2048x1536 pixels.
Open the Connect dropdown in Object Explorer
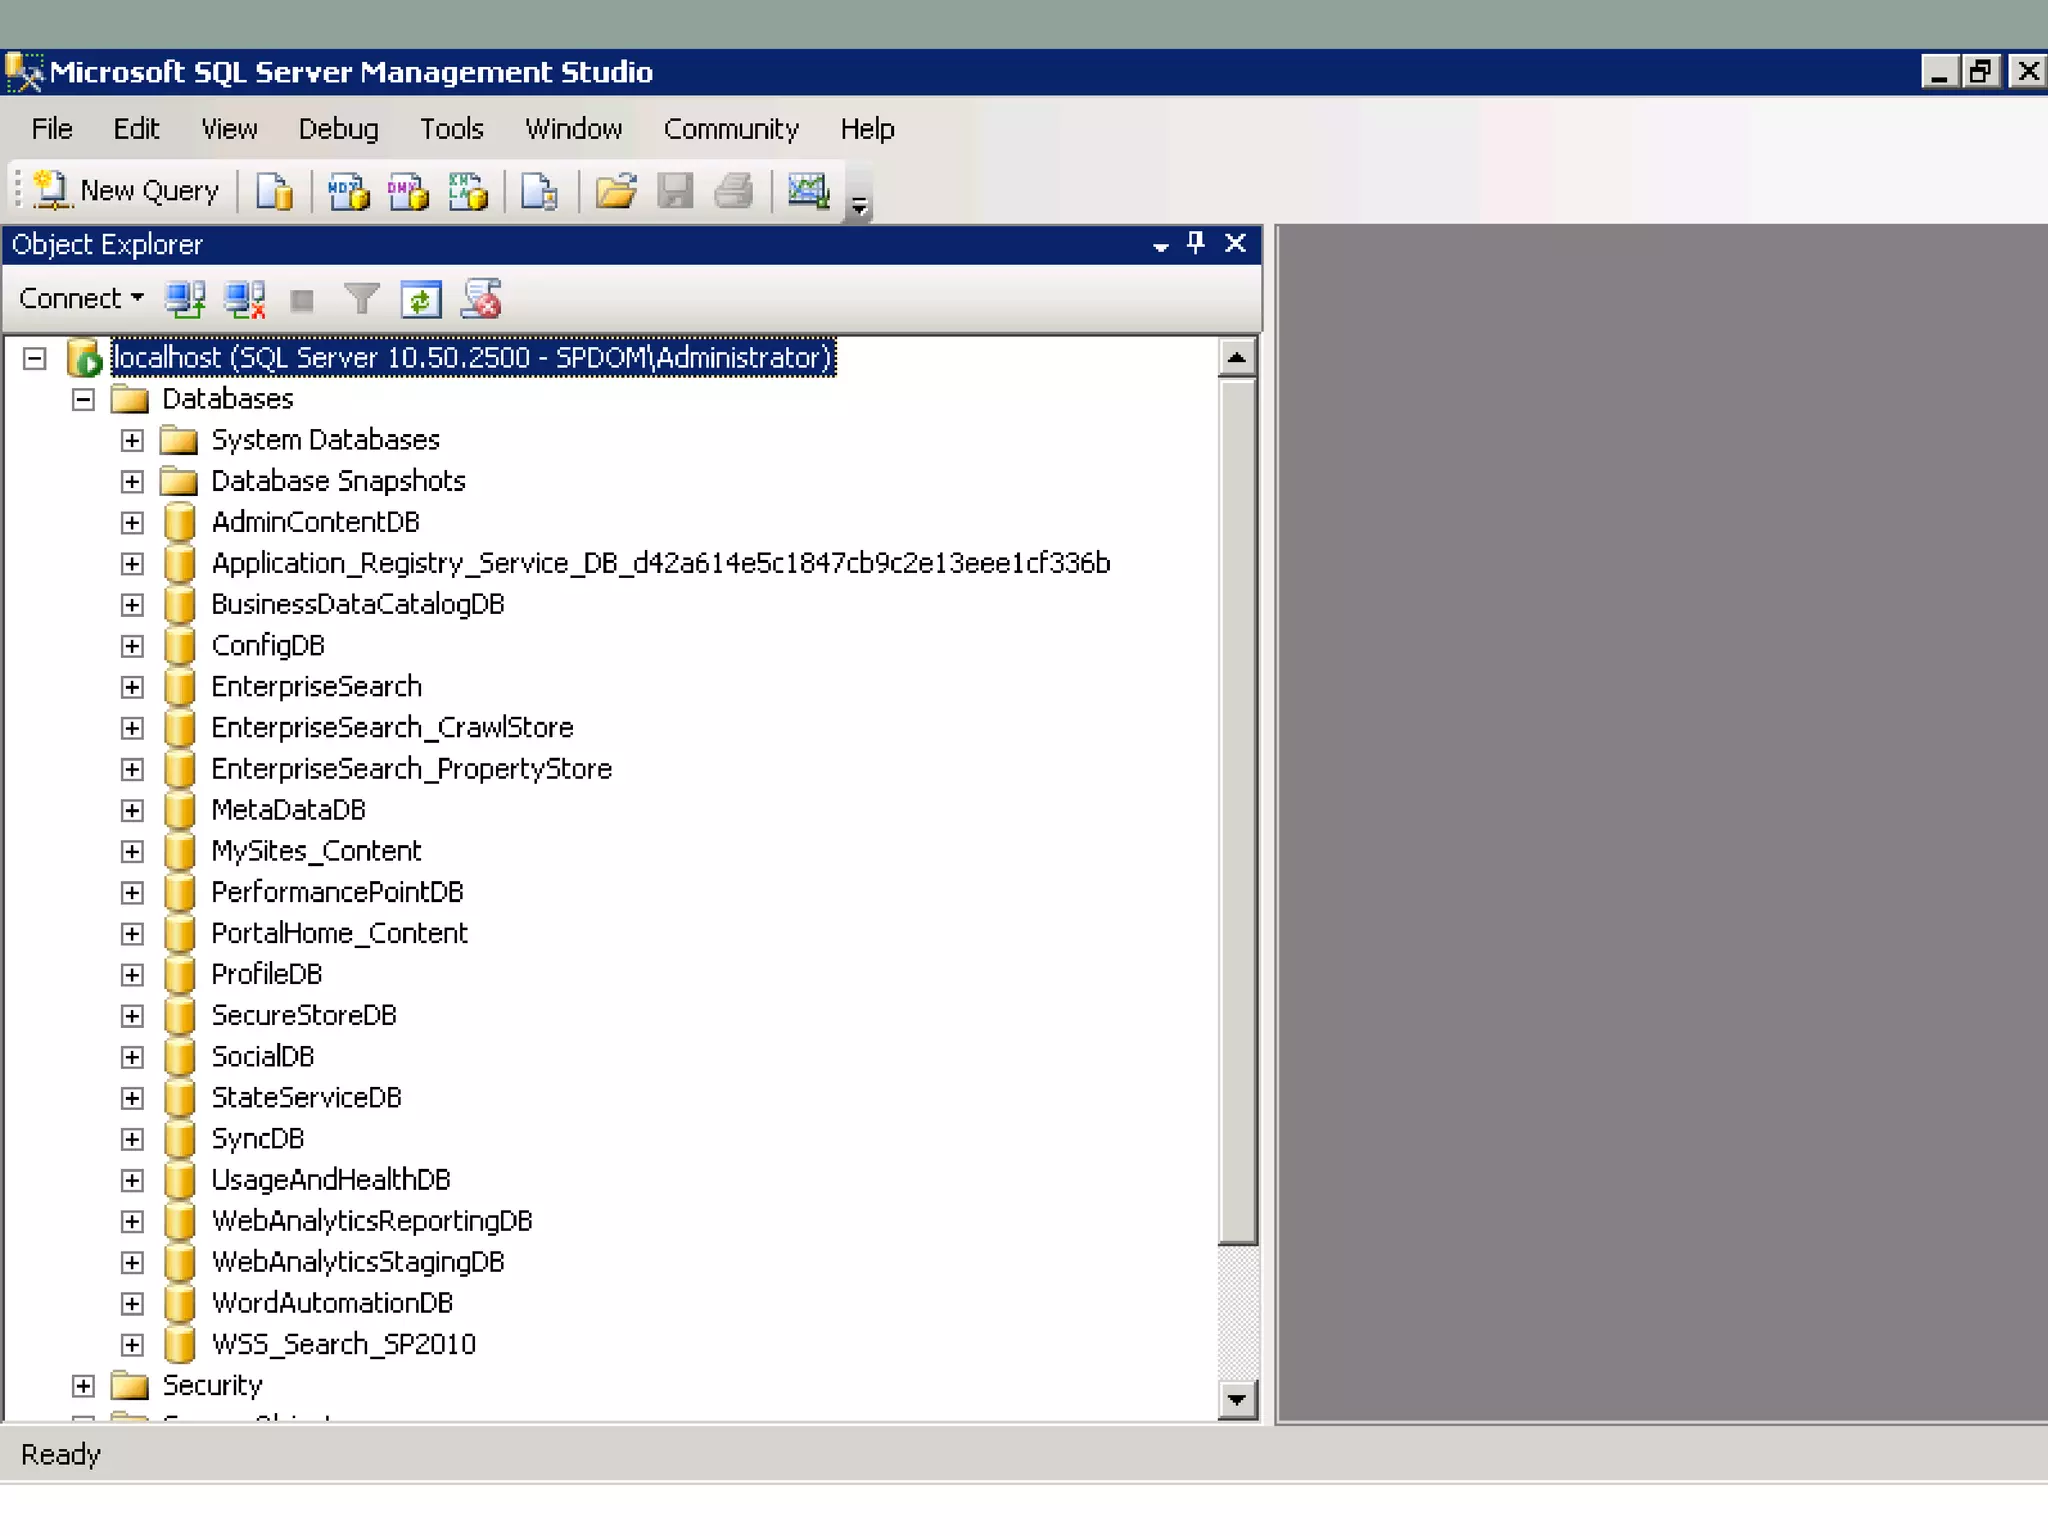81,298
